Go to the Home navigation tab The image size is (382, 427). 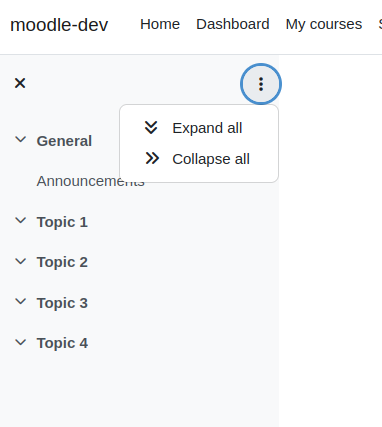click(x=160, y=24)
